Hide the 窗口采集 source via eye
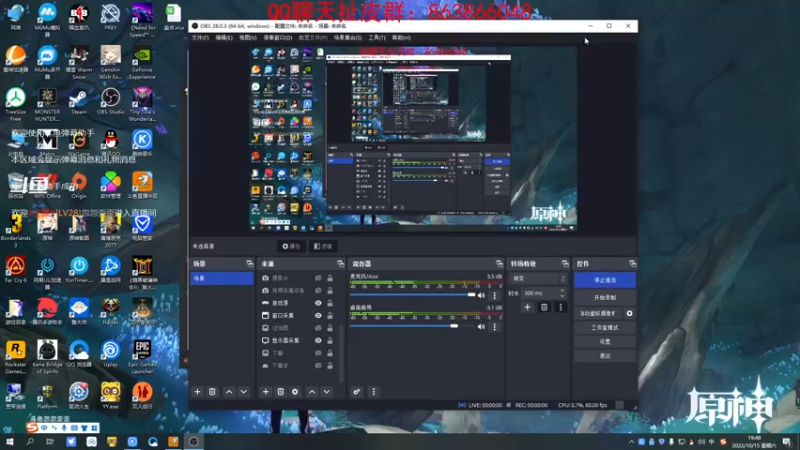800x450 pixels. (x=318, y=315)
